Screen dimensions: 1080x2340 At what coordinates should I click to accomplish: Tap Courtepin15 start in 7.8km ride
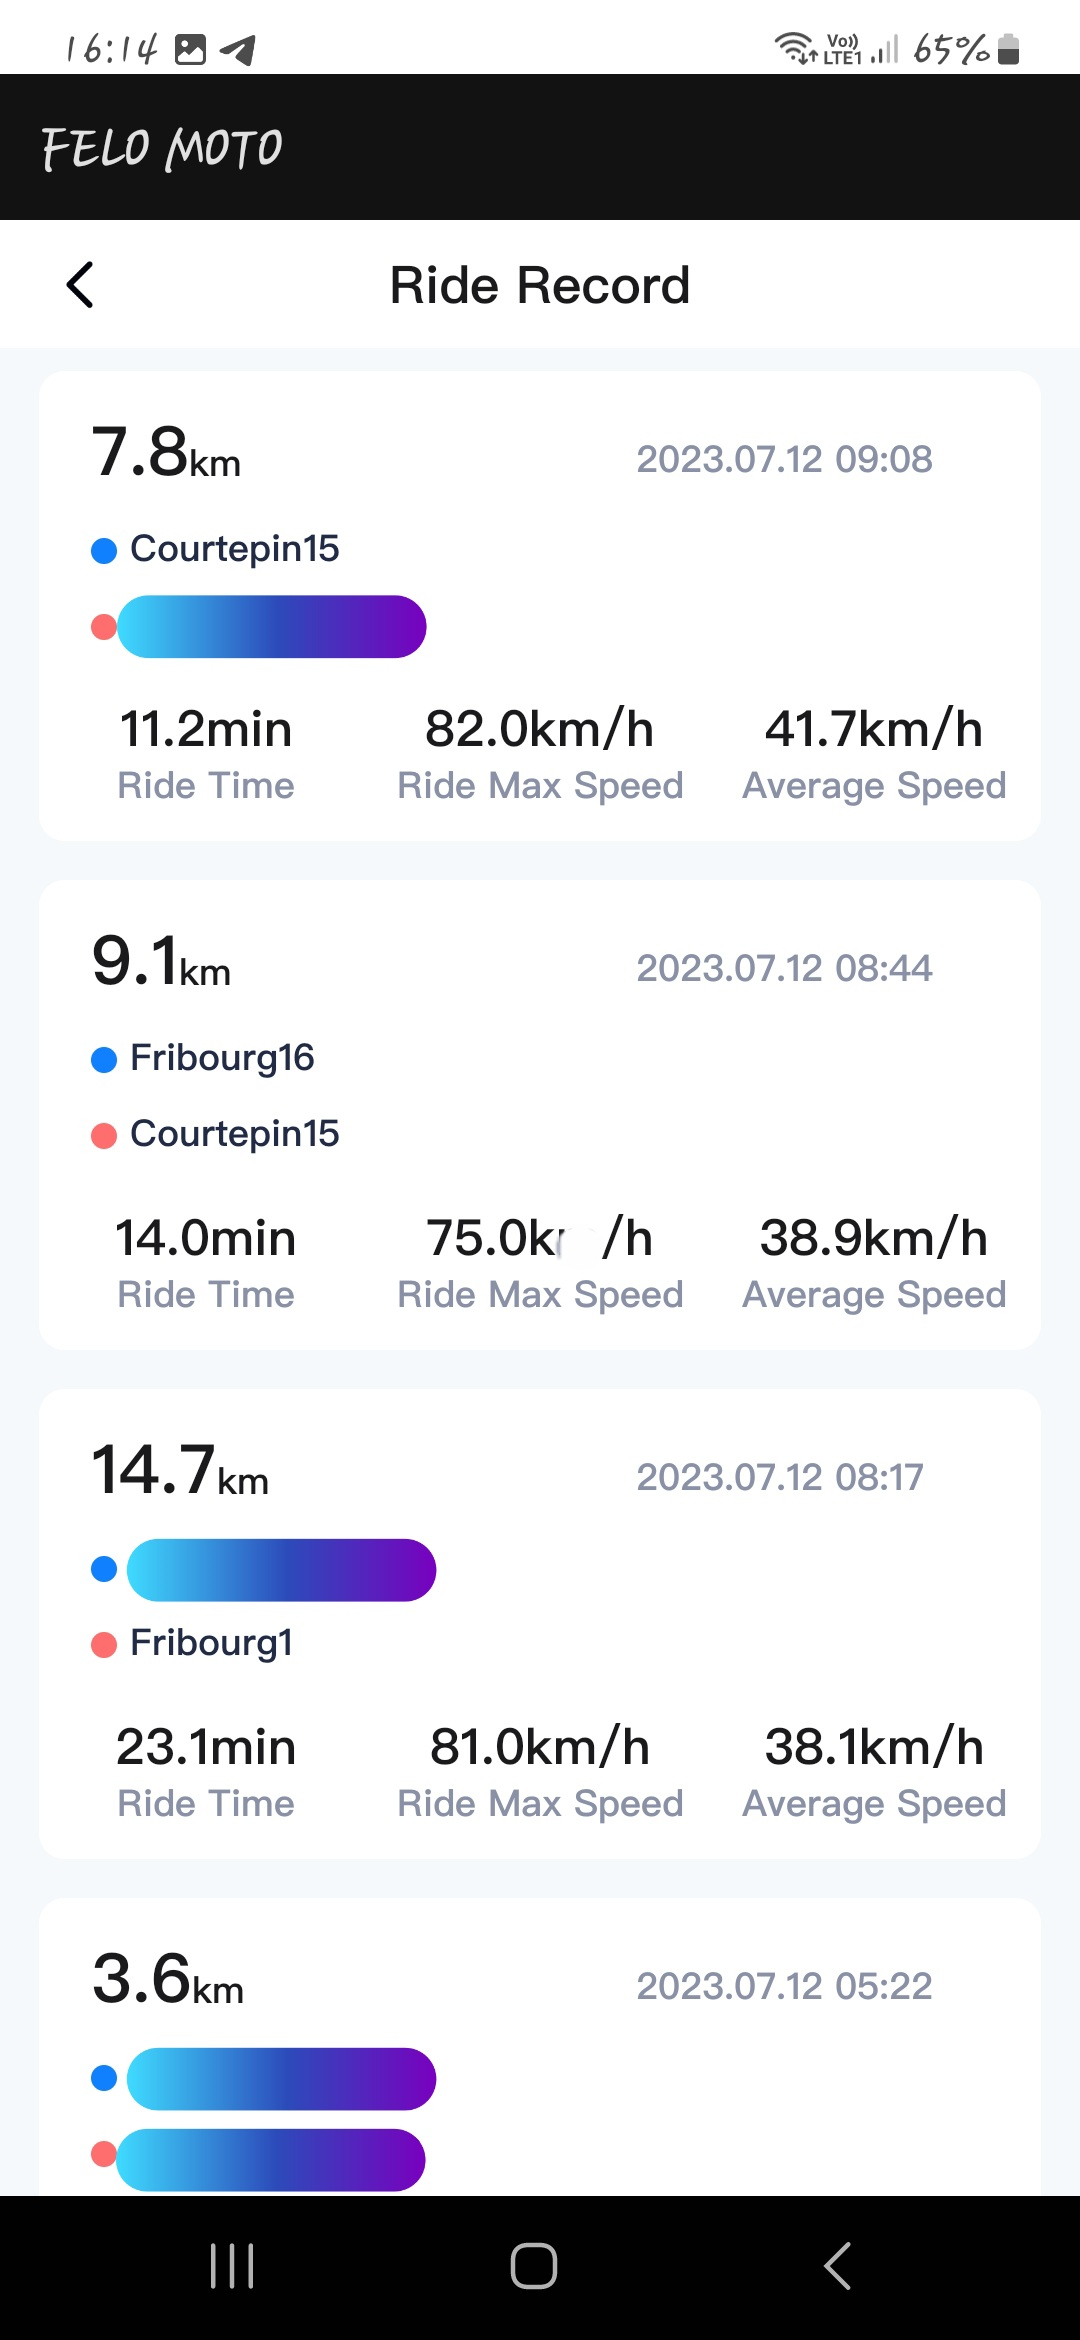click(234, 549)
